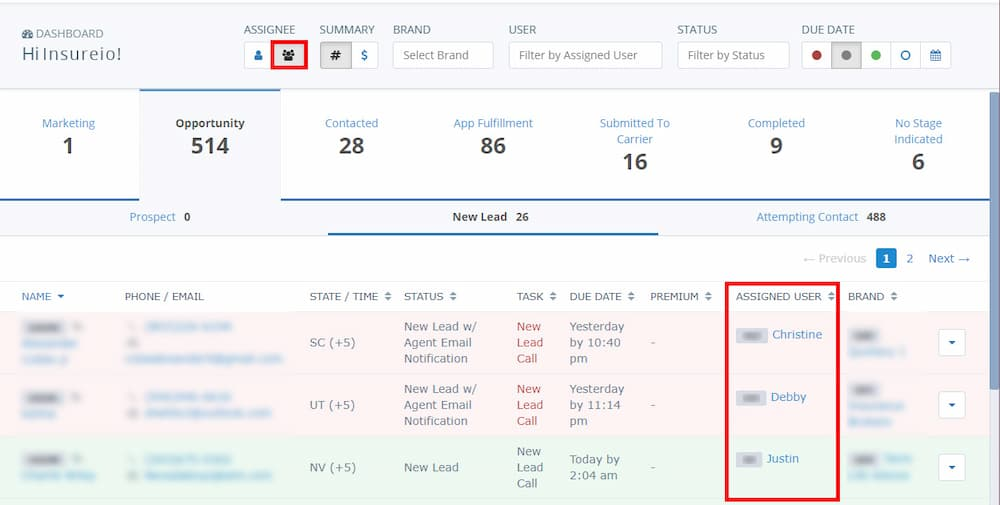Screen dimensions: 1000x505
Task: Click 'Today by 2:04 am' due date
Action: 594,467
